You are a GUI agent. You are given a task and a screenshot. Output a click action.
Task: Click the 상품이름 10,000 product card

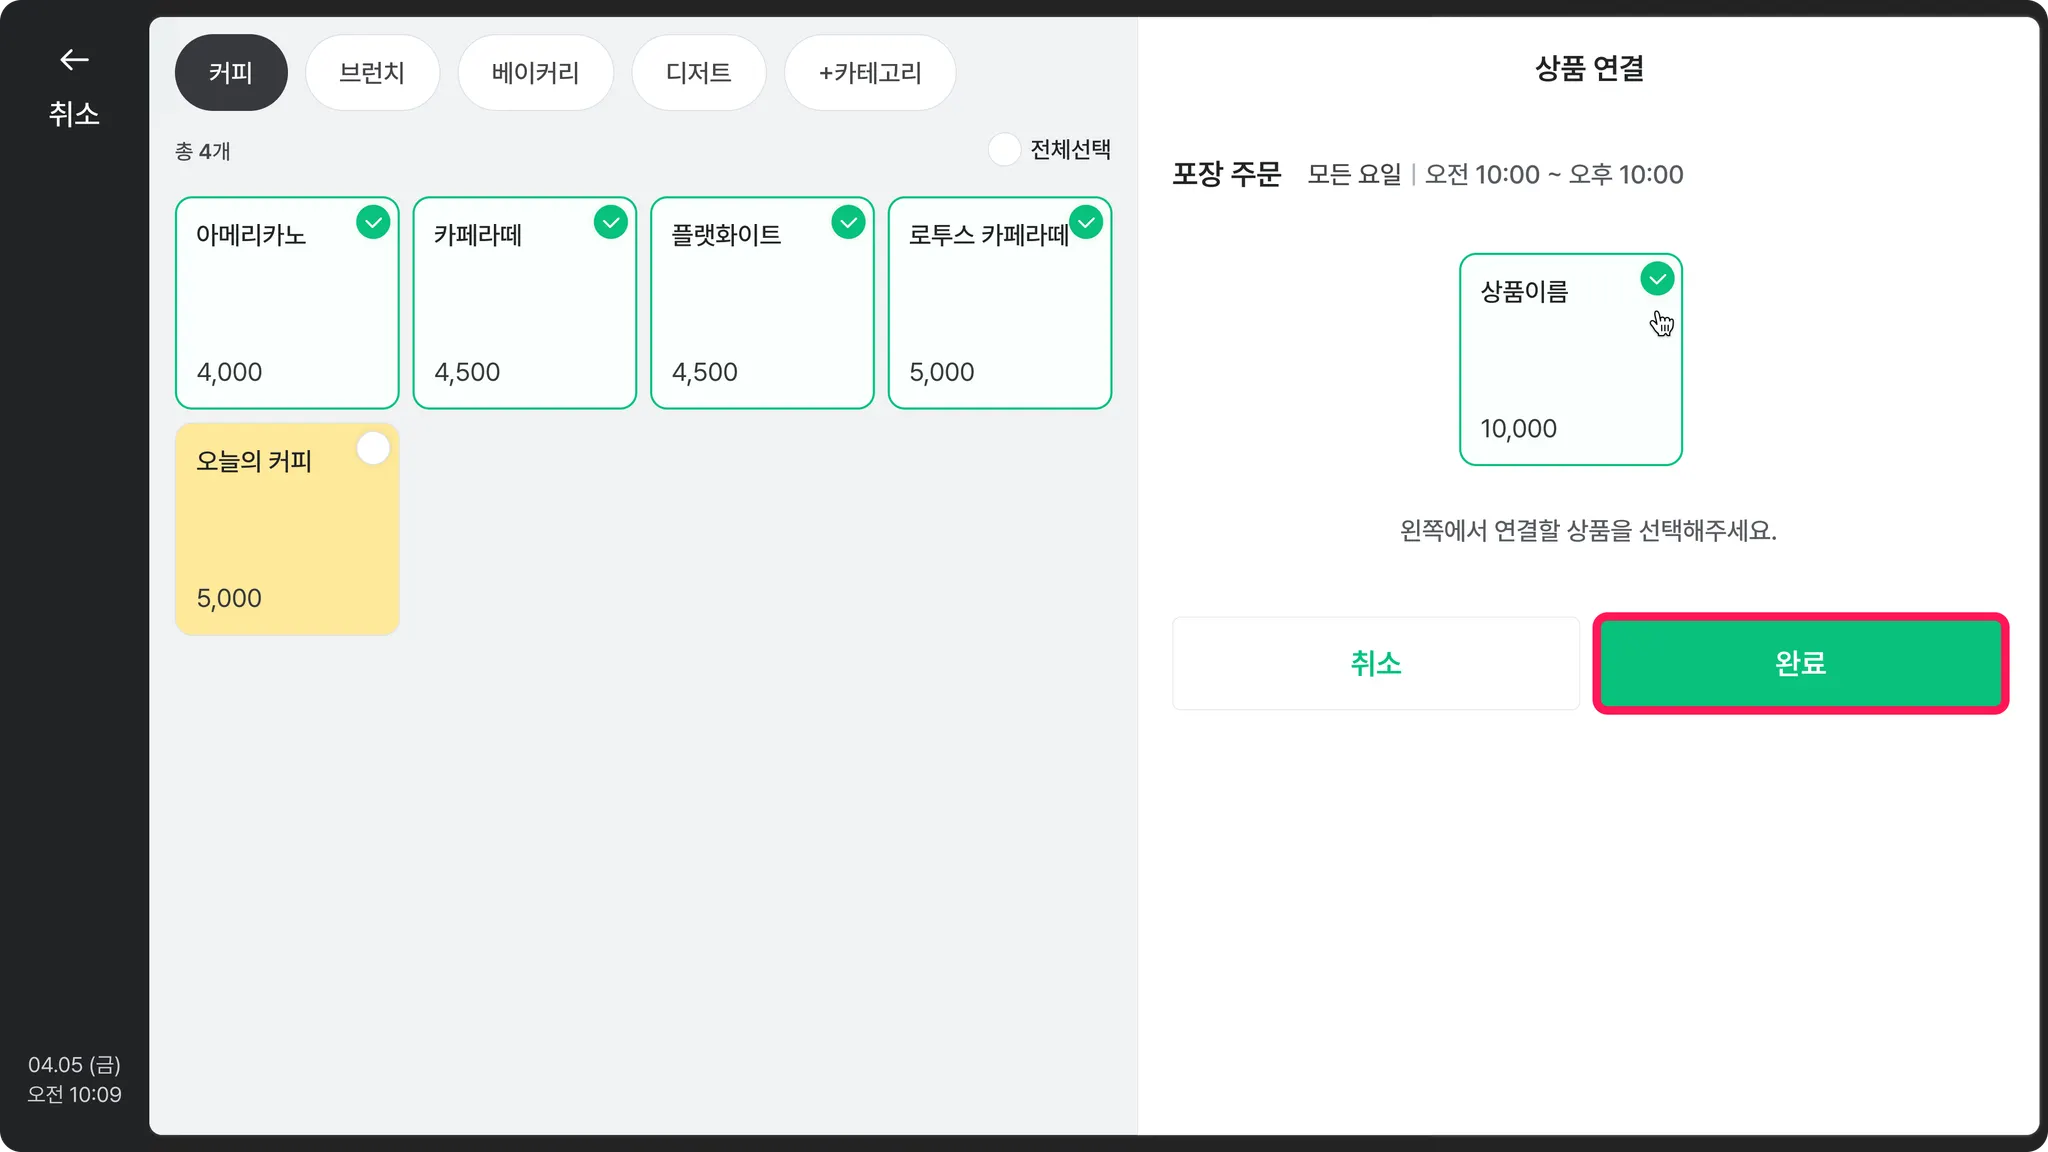pos(1570,370)
